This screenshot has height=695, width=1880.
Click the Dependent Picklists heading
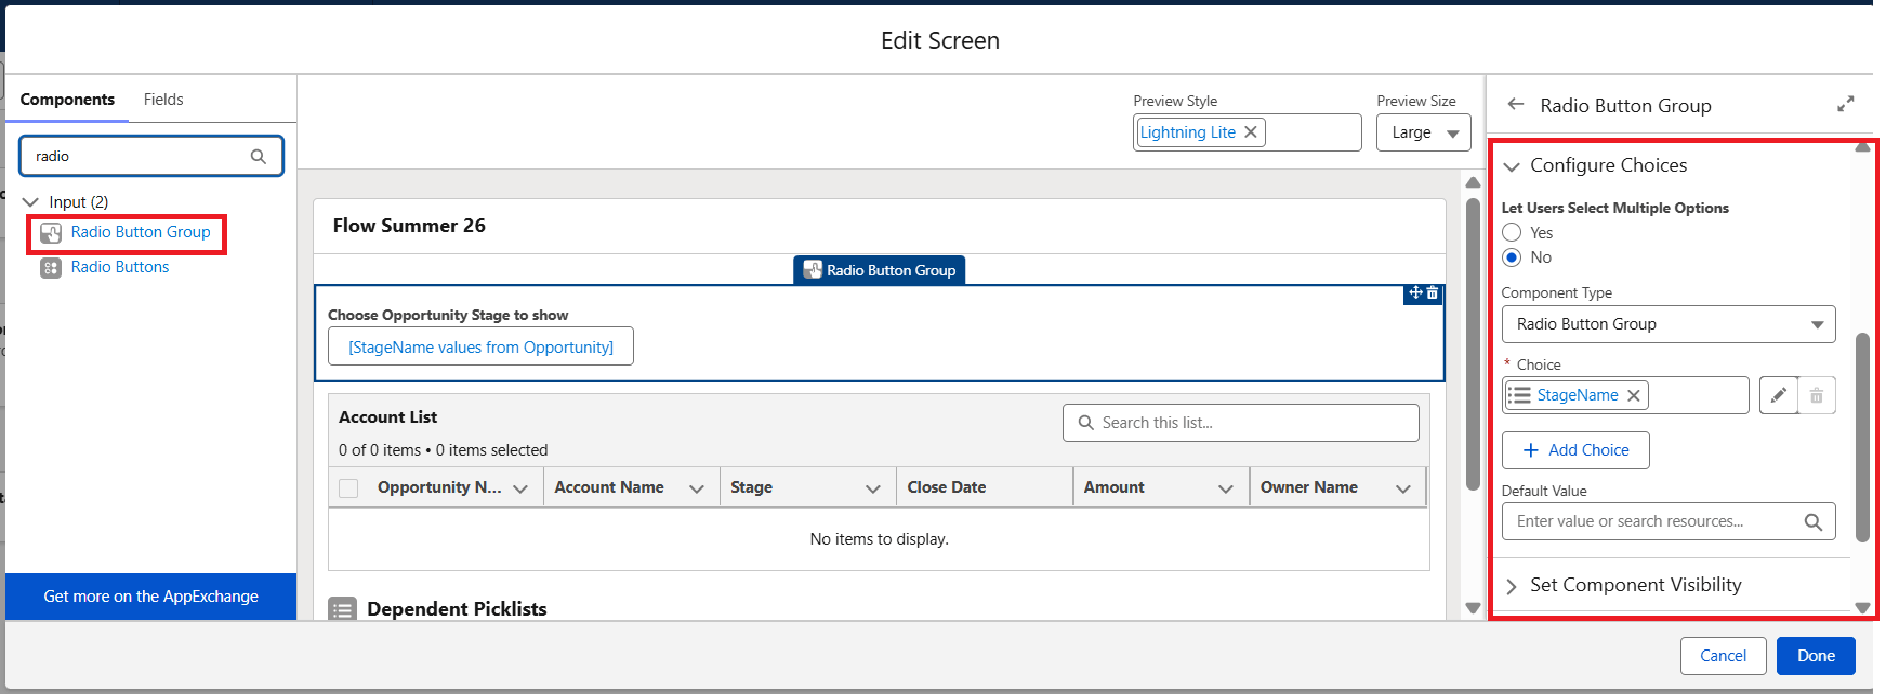click(457, 609)
